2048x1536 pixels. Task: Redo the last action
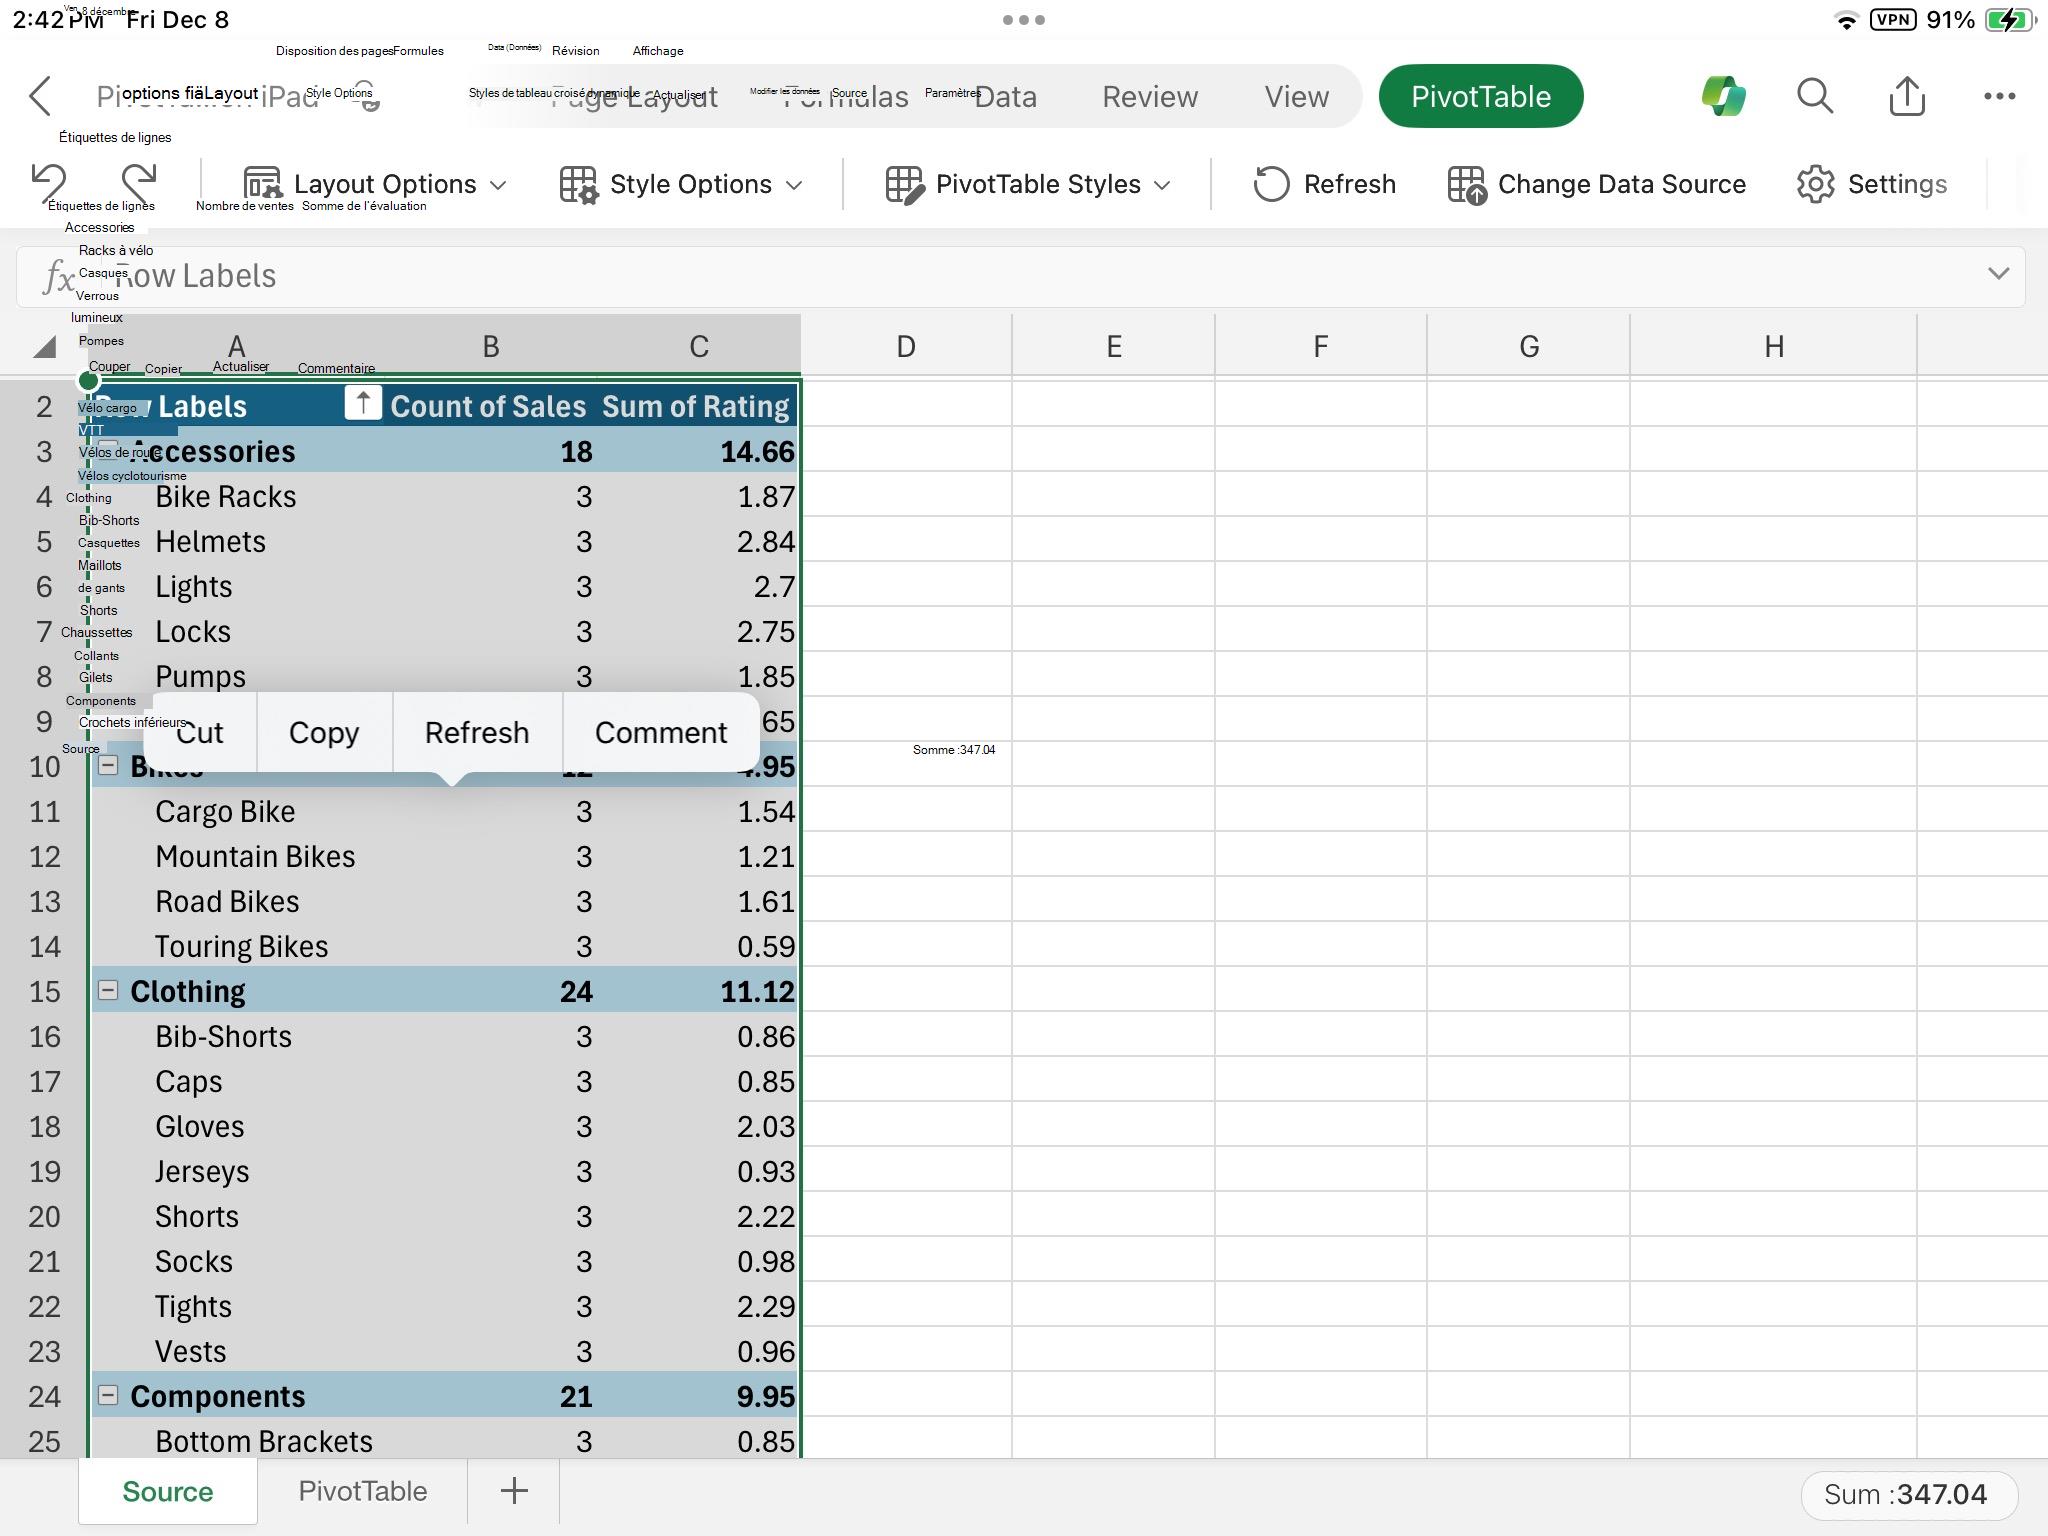pos(139,183)
